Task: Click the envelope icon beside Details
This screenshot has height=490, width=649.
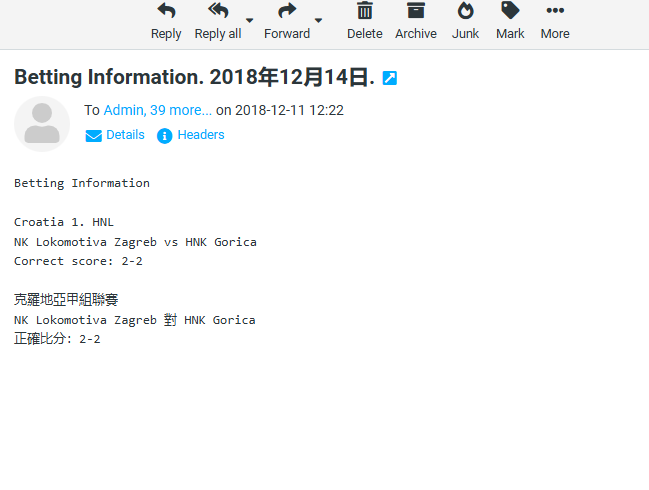Action: 94,136
